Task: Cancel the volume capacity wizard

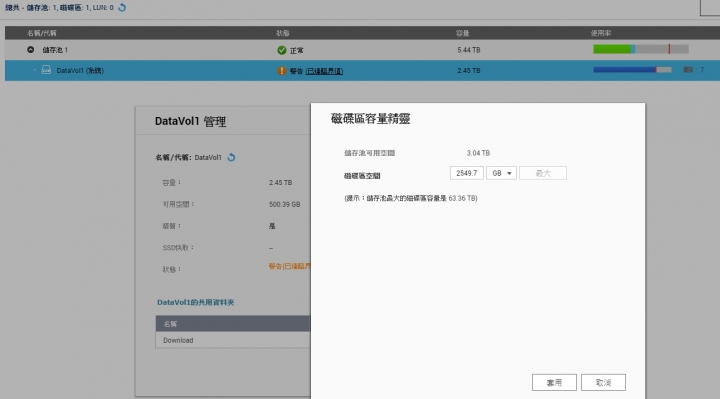Action: coord(603,382)
